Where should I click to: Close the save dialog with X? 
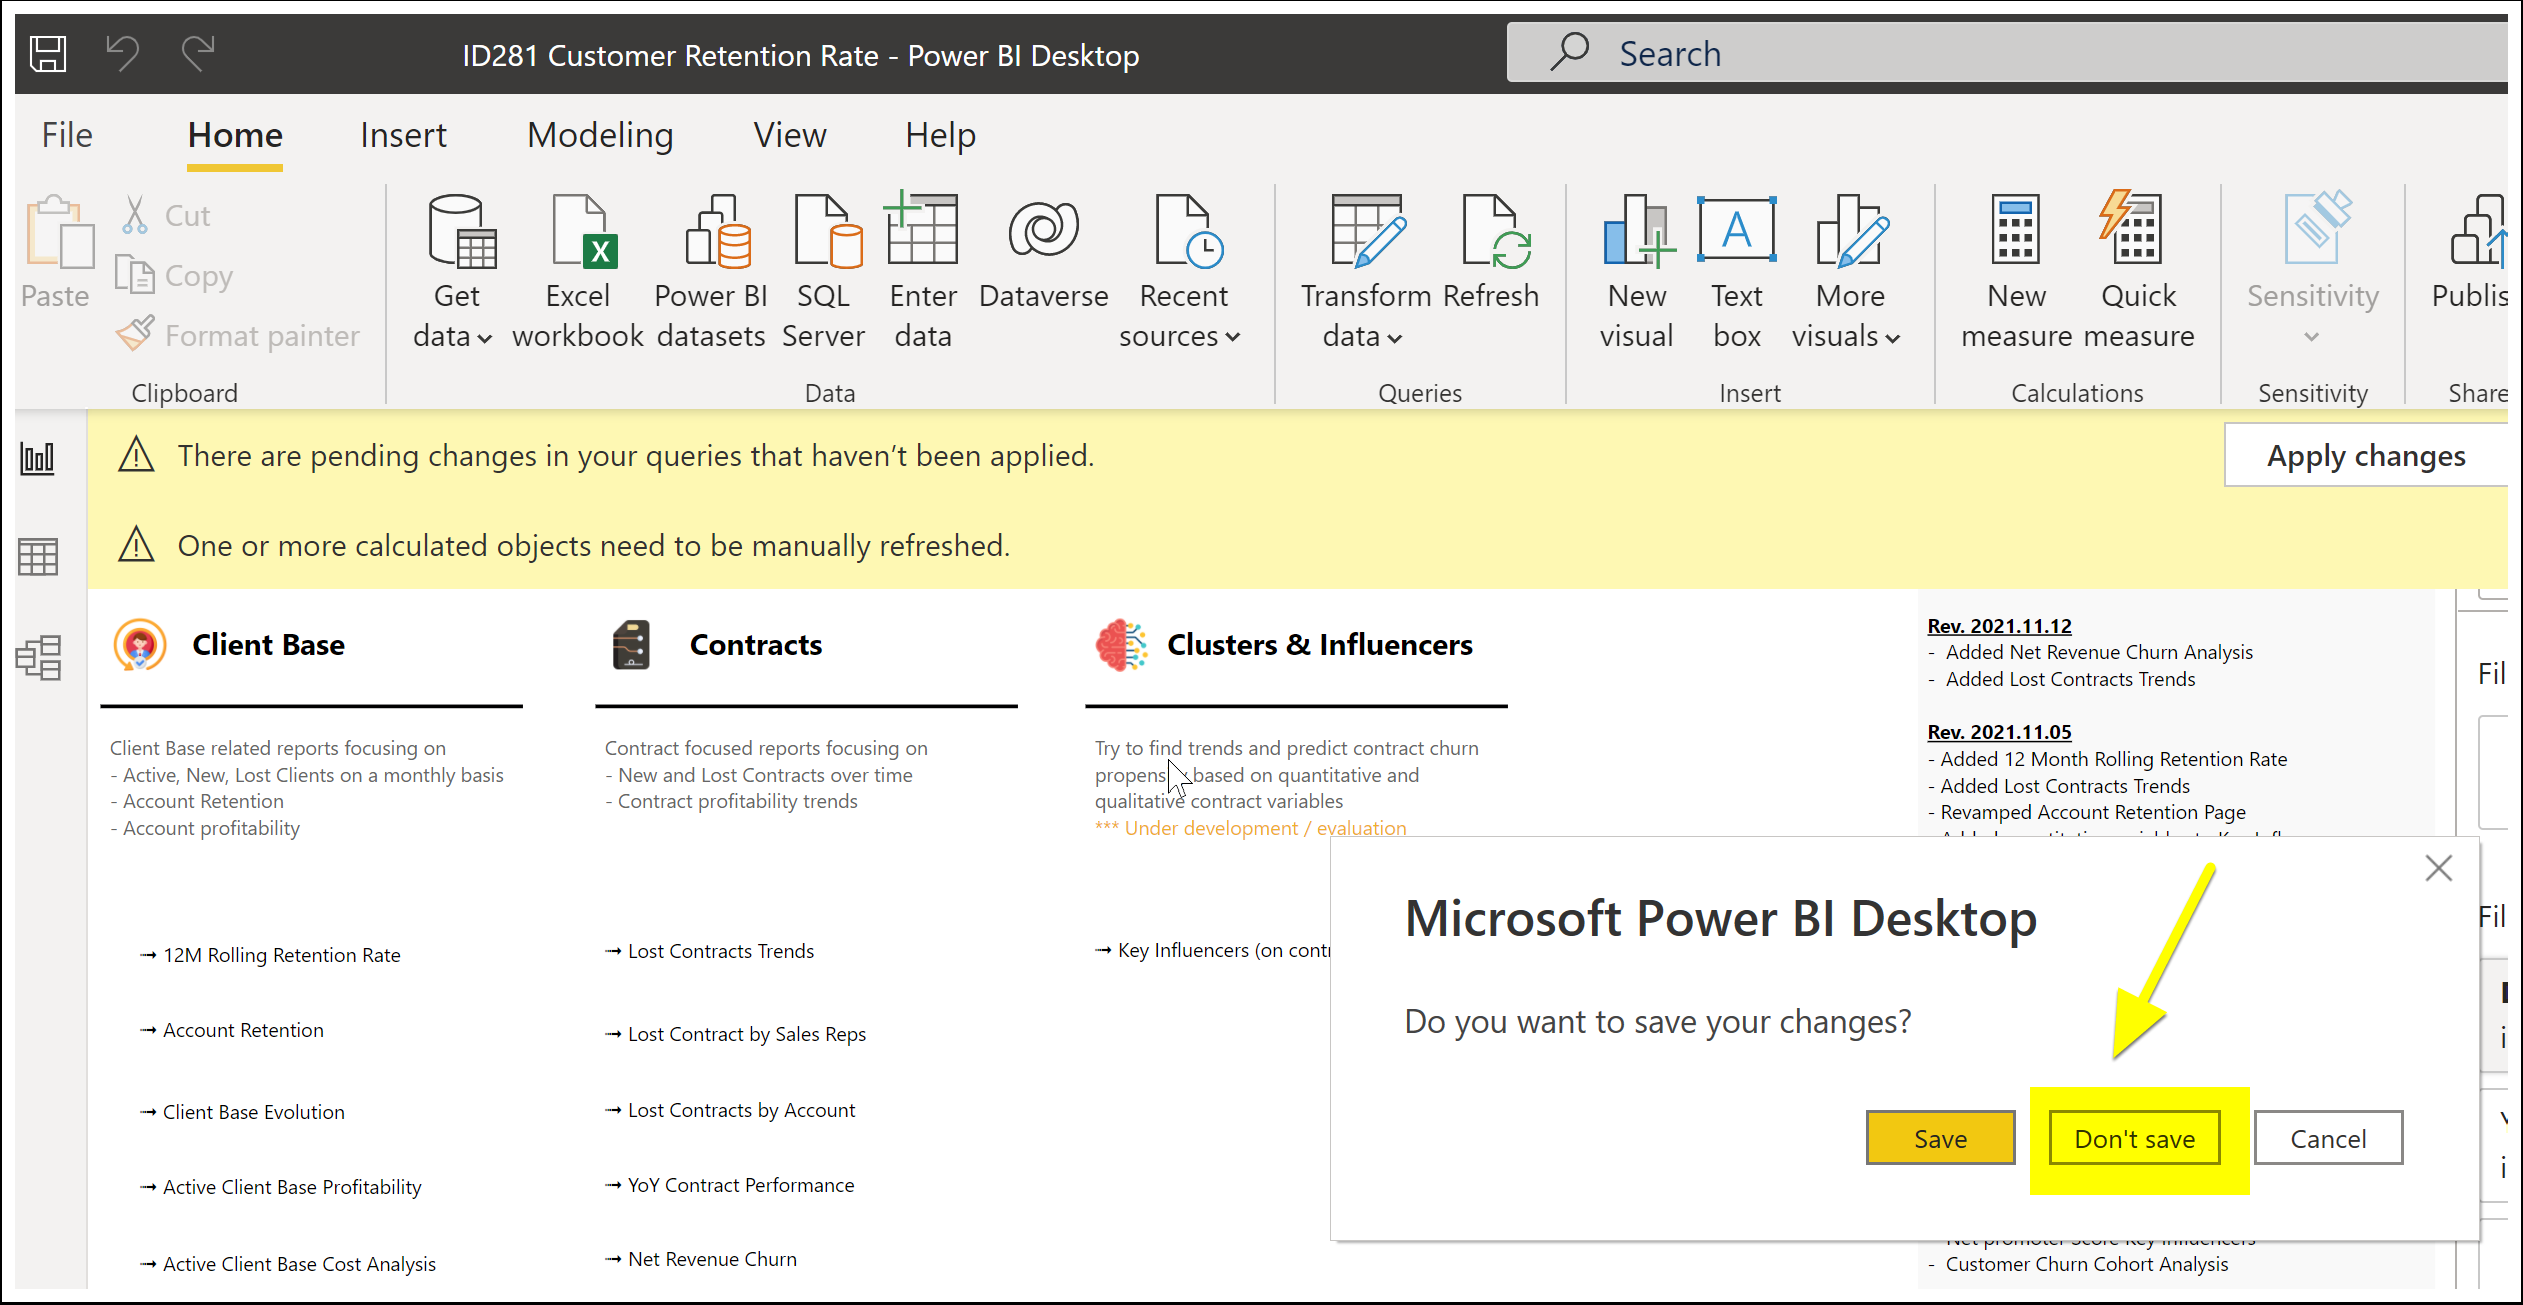pos(2439,868)
